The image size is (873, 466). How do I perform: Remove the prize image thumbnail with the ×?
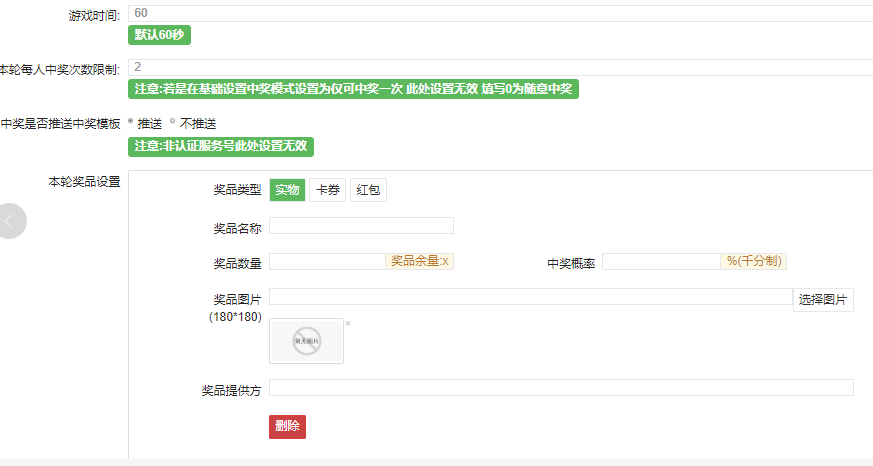(348, 323)
